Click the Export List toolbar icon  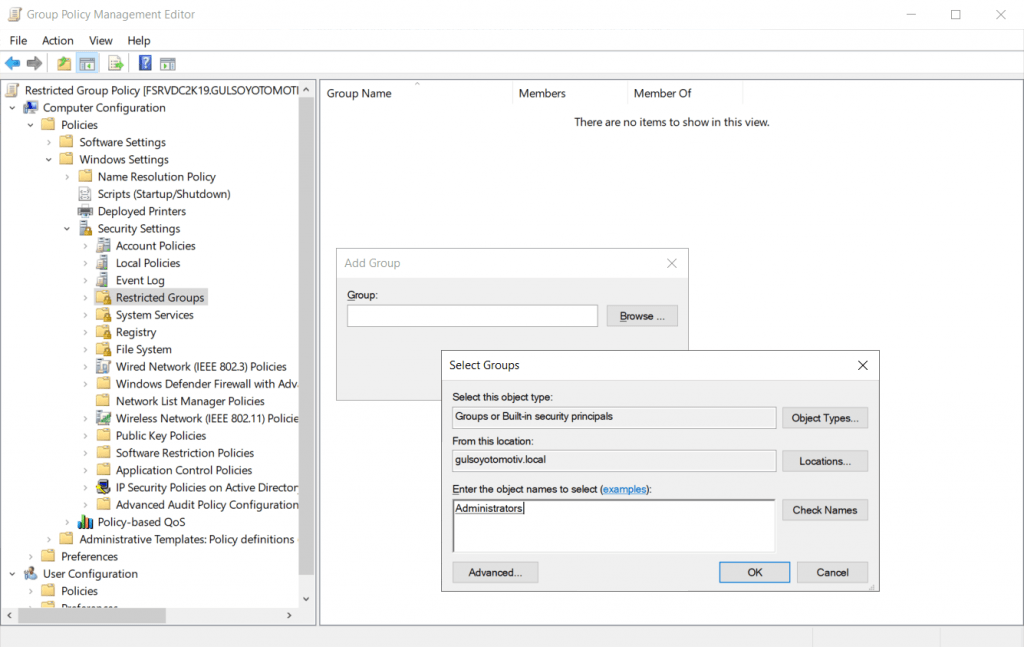coord(116,64)
